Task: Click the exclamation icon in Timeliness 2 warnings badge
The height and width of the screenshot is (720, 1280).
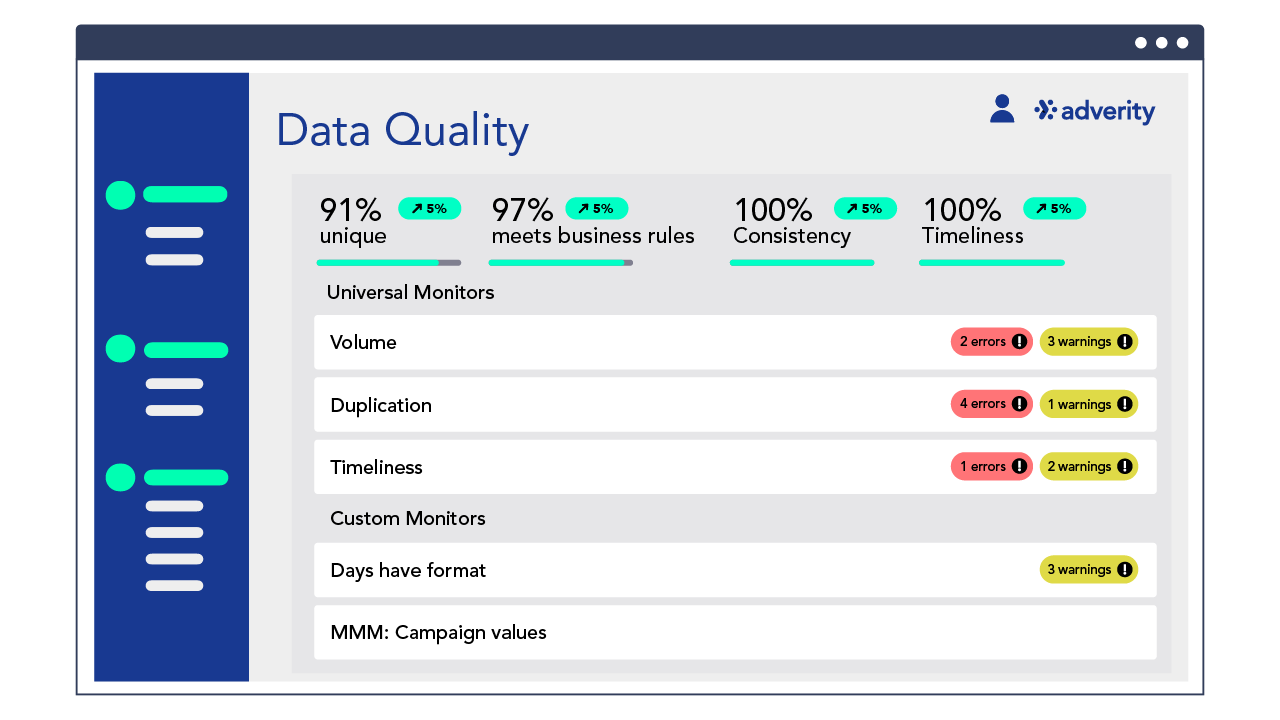Action: click(x=1125, y=466)
